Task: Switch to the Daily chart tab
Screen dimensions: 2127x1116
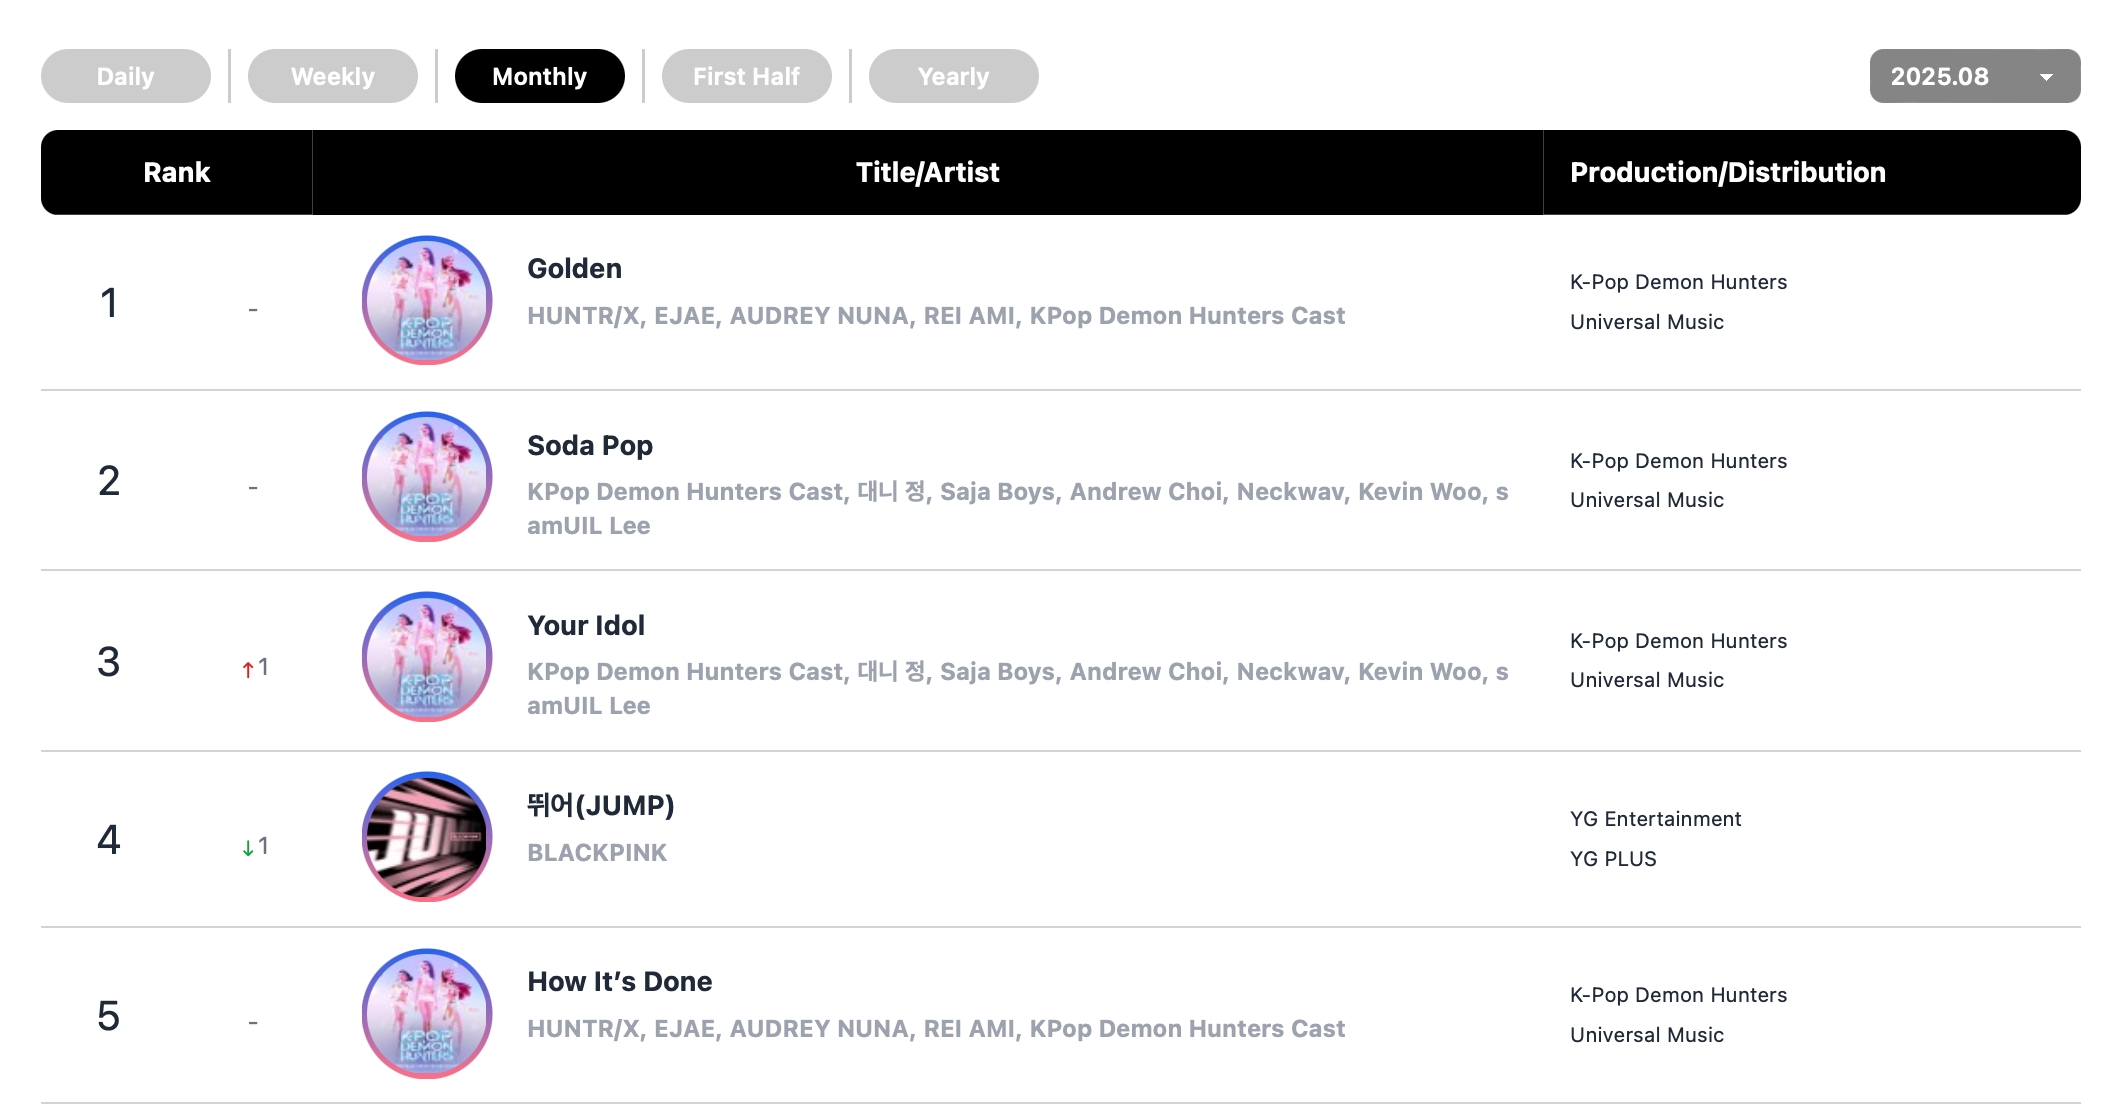Action: click(126, 76)
